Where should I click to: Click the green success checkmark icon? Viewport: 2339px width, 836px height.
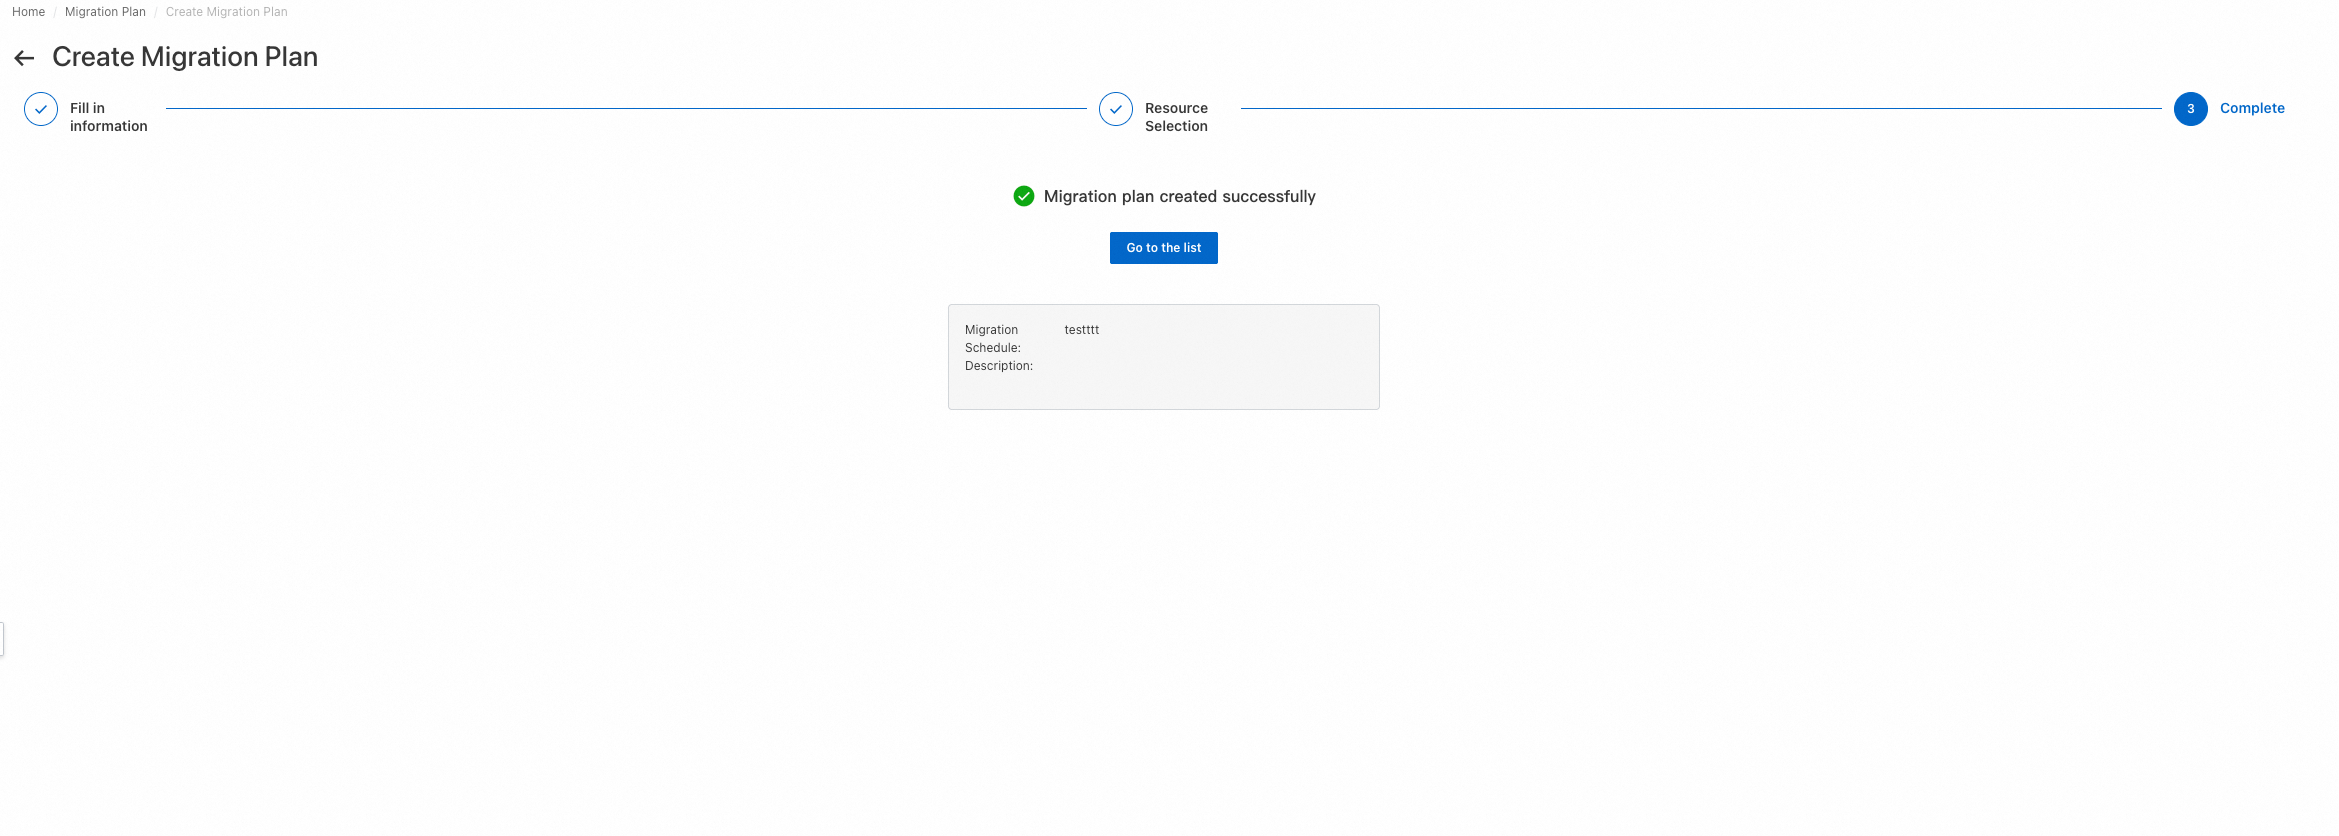coord(1024,196)
